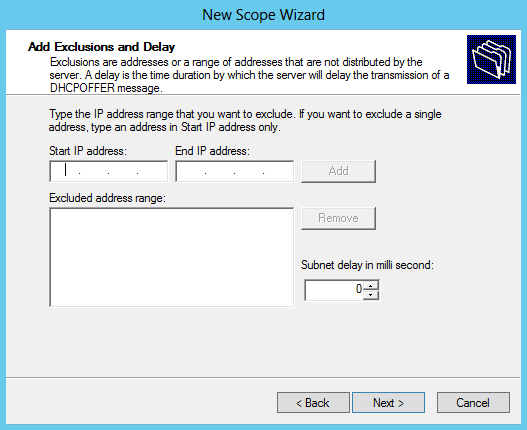The width and height of the screenshot is (527, 430).
Task: Click last octet of Start IP address
Action: click(152, 171)
